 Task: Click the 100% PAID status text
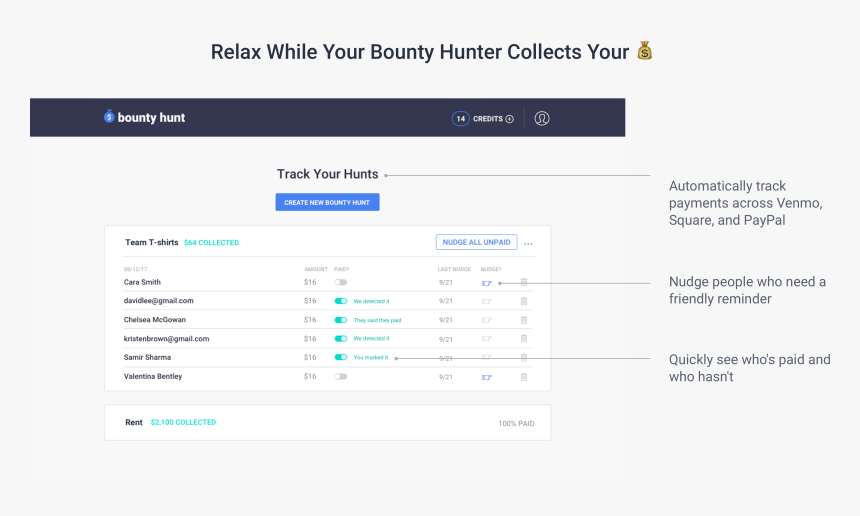tap(516, 423)
